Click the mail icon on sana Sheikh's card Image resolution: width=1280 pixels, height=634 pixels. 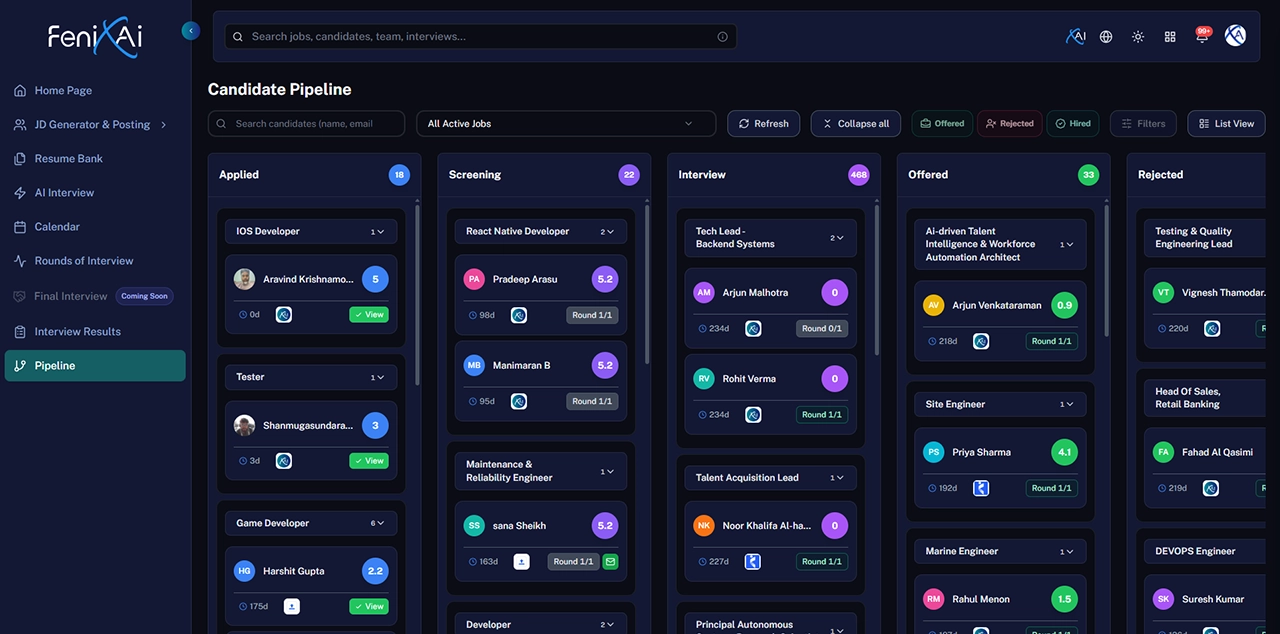610,562
